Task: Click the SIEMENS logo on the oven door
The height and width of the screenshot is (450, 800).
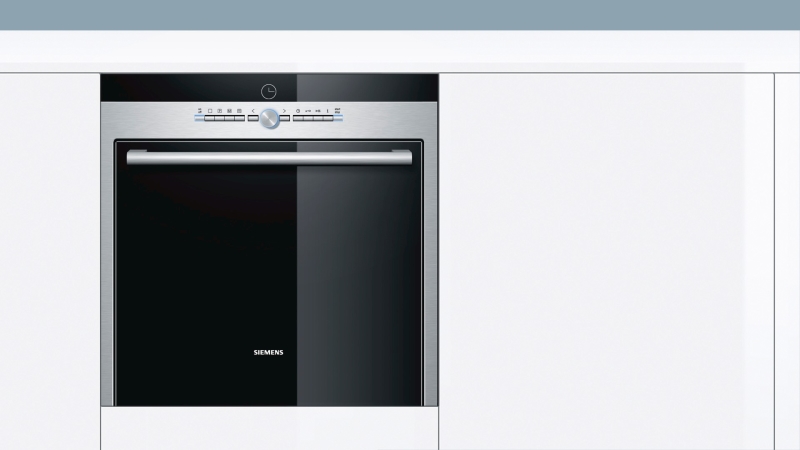Action: [x=268, y=352]
